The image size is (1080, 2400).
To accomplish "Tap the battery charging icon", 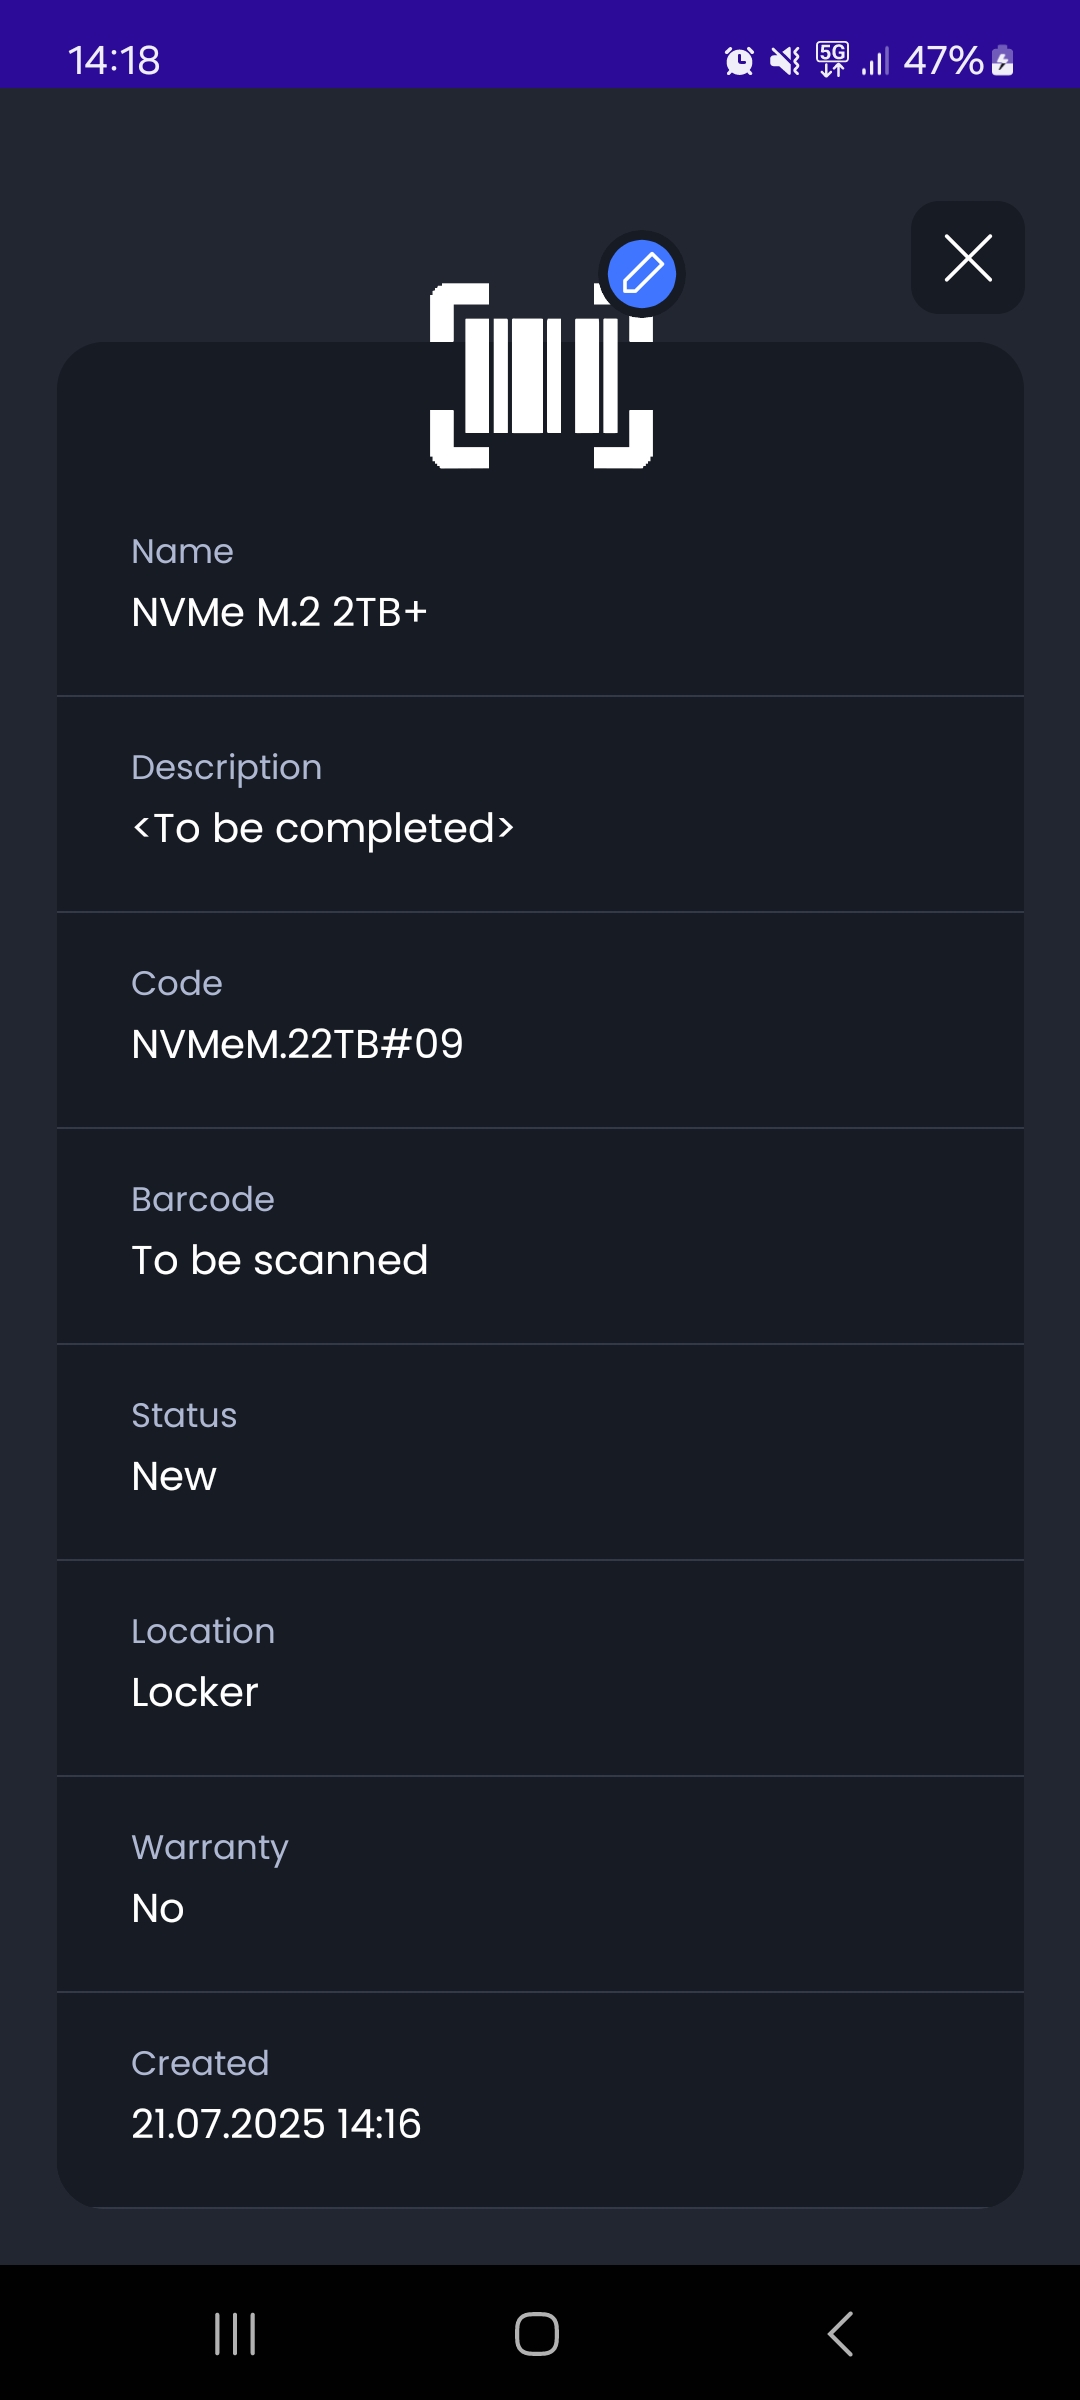I will click(x=1003, y=62).
